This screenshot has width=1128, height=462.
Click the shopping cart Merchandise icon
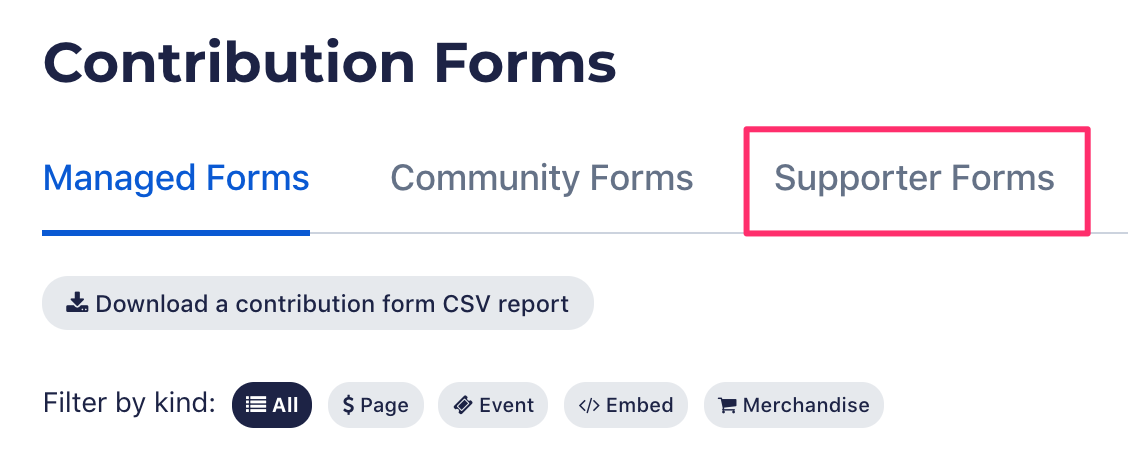(727, 406)
